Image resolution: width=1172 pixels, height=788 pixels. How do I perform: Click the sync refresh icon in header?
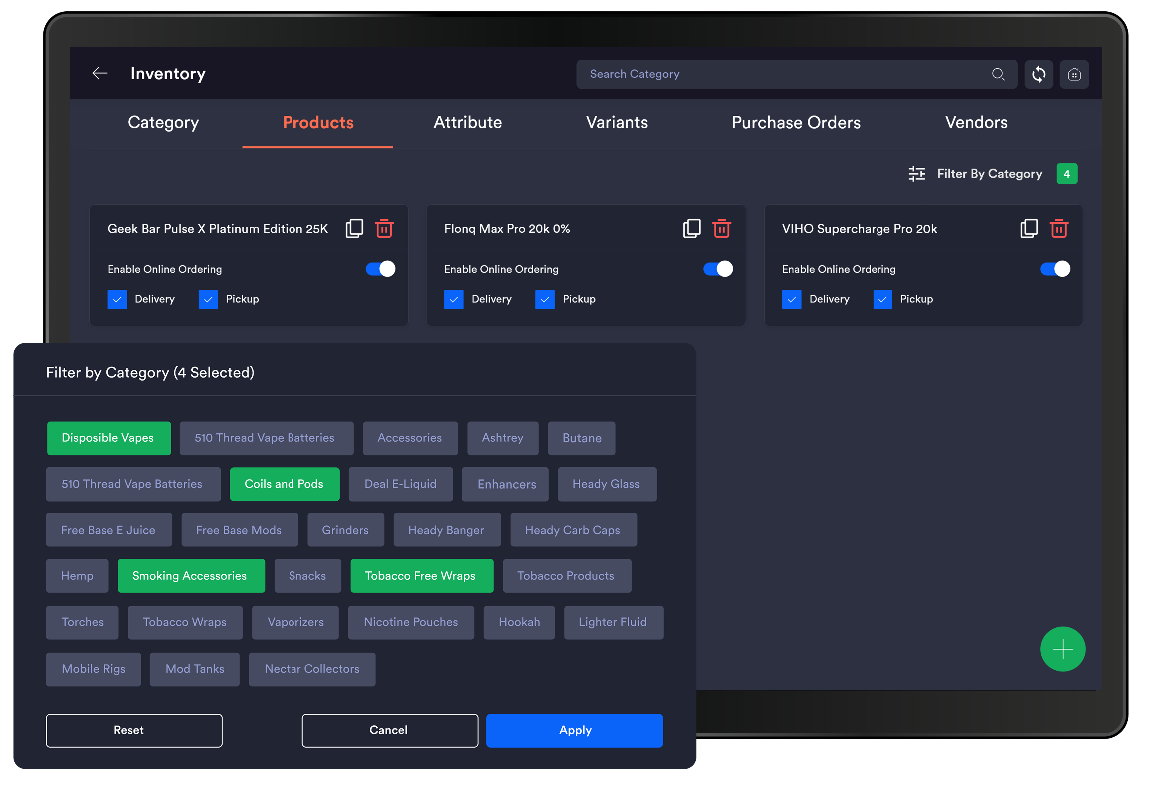pyautogui.click(x=1039, y=74)
